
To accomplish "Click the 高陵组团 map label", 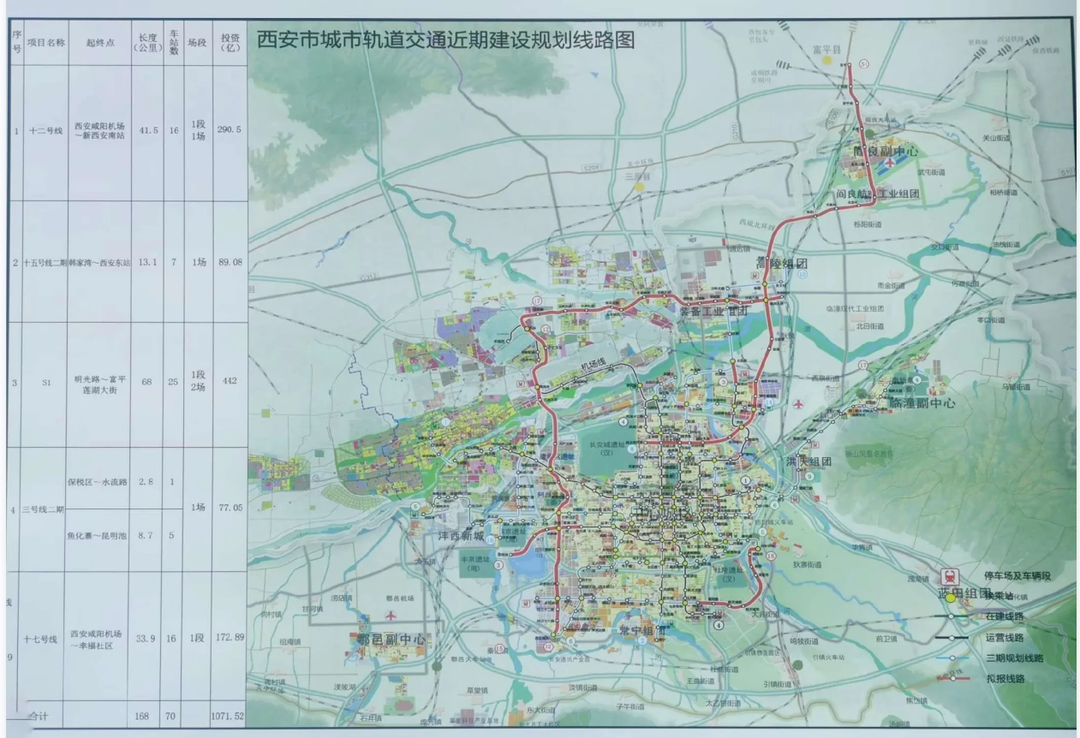I will tap(781, 263).
